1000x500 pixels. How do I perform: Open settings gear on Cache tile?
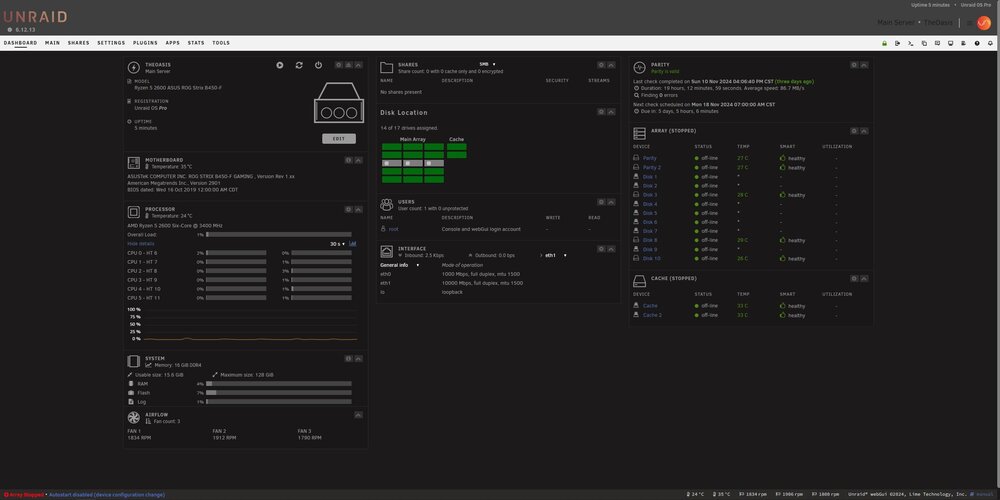[x=854, y=279]
